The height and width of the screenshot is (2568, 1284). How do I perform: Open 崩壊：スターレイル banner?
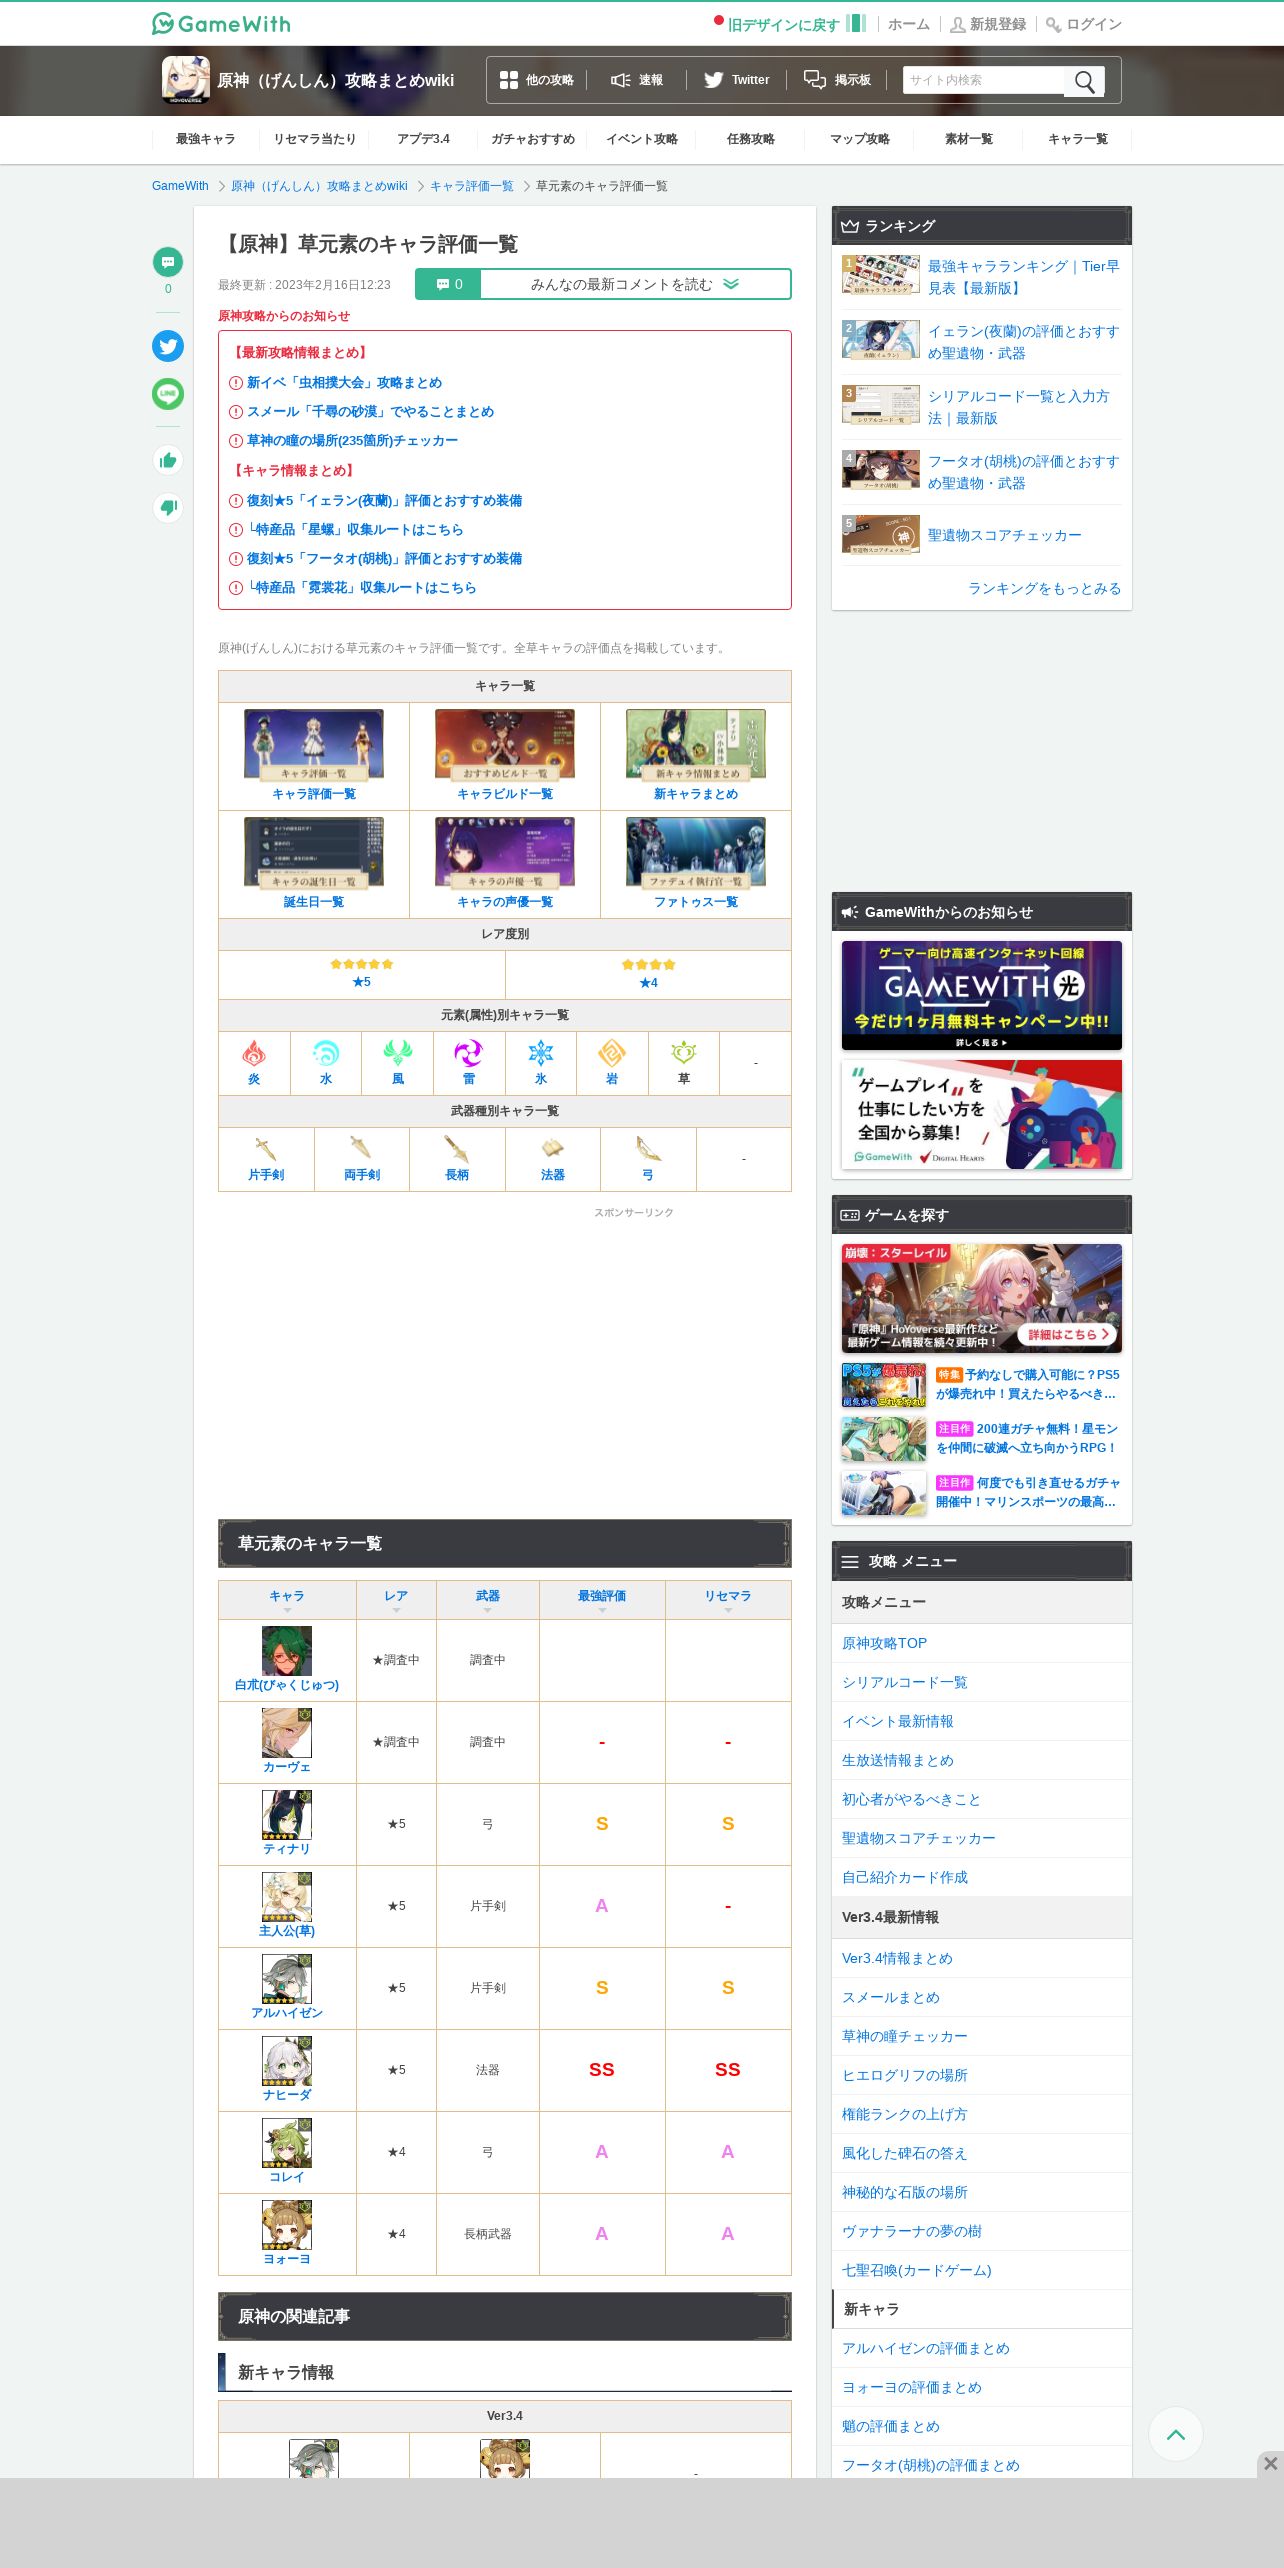(982, 1298)
